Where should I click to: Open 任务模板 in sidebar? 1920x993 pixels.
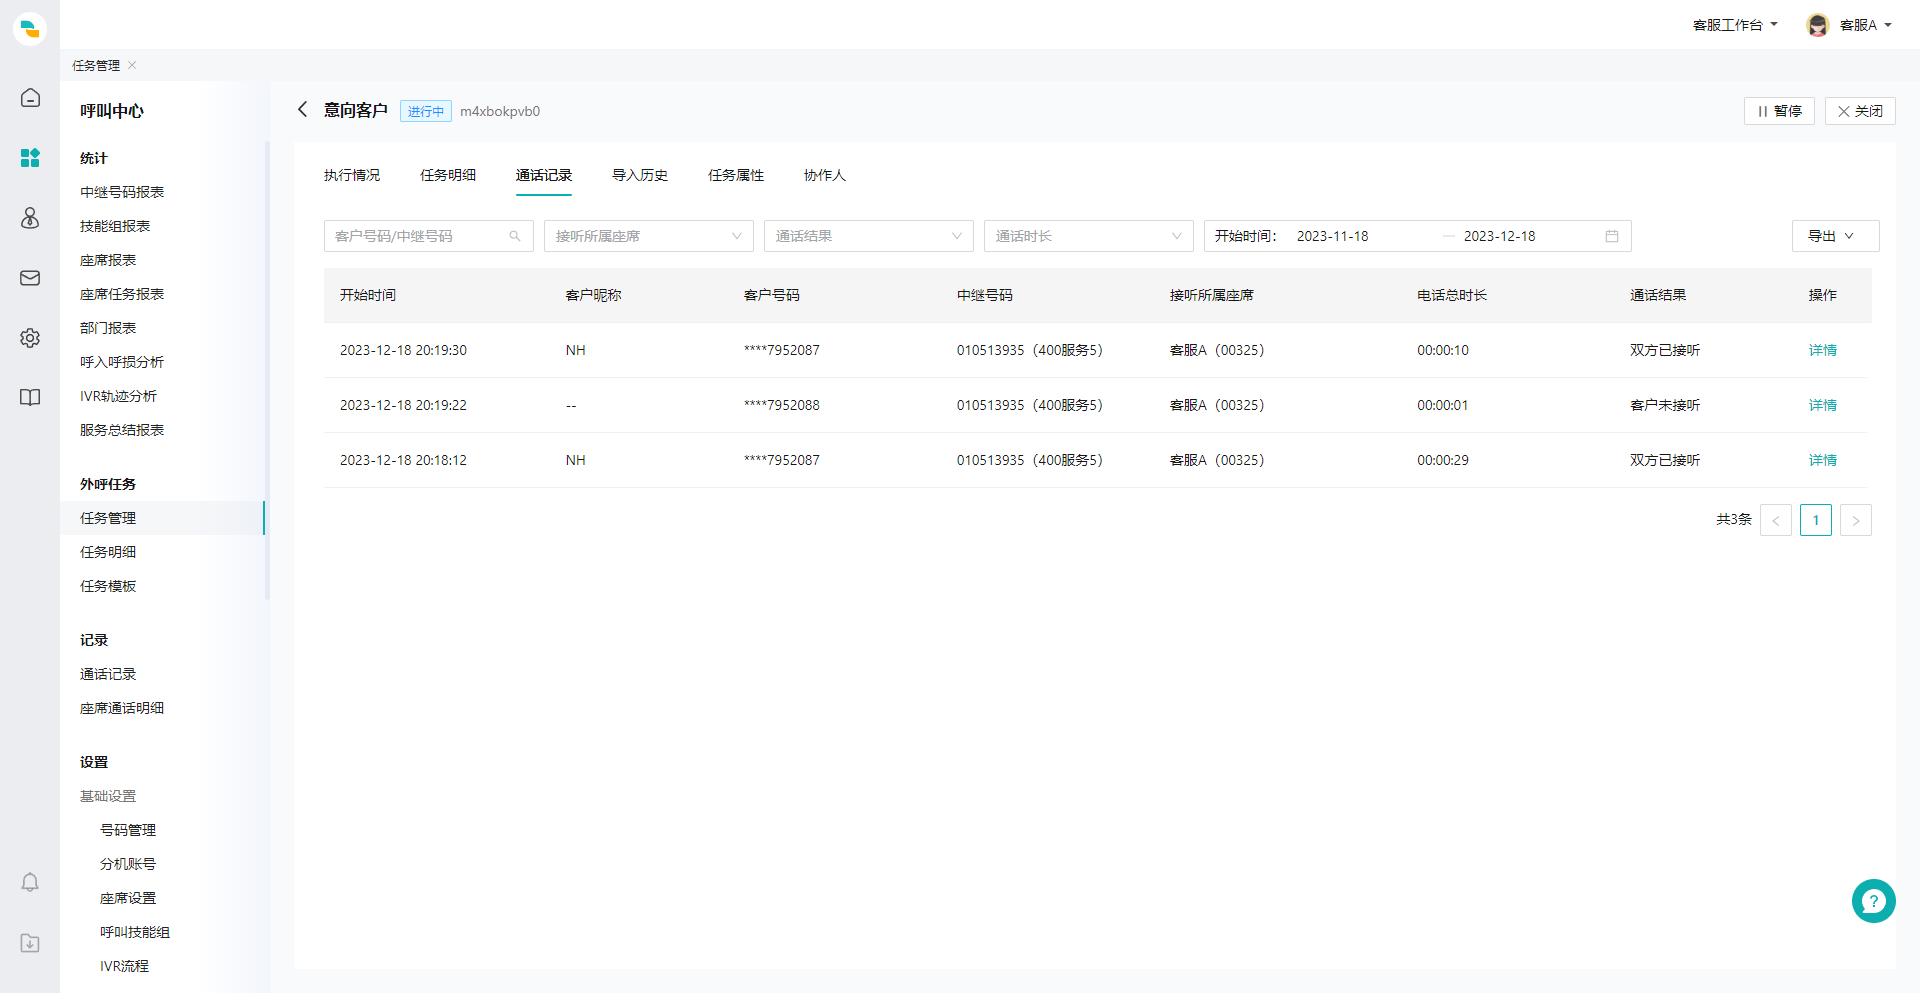point(108,586)
